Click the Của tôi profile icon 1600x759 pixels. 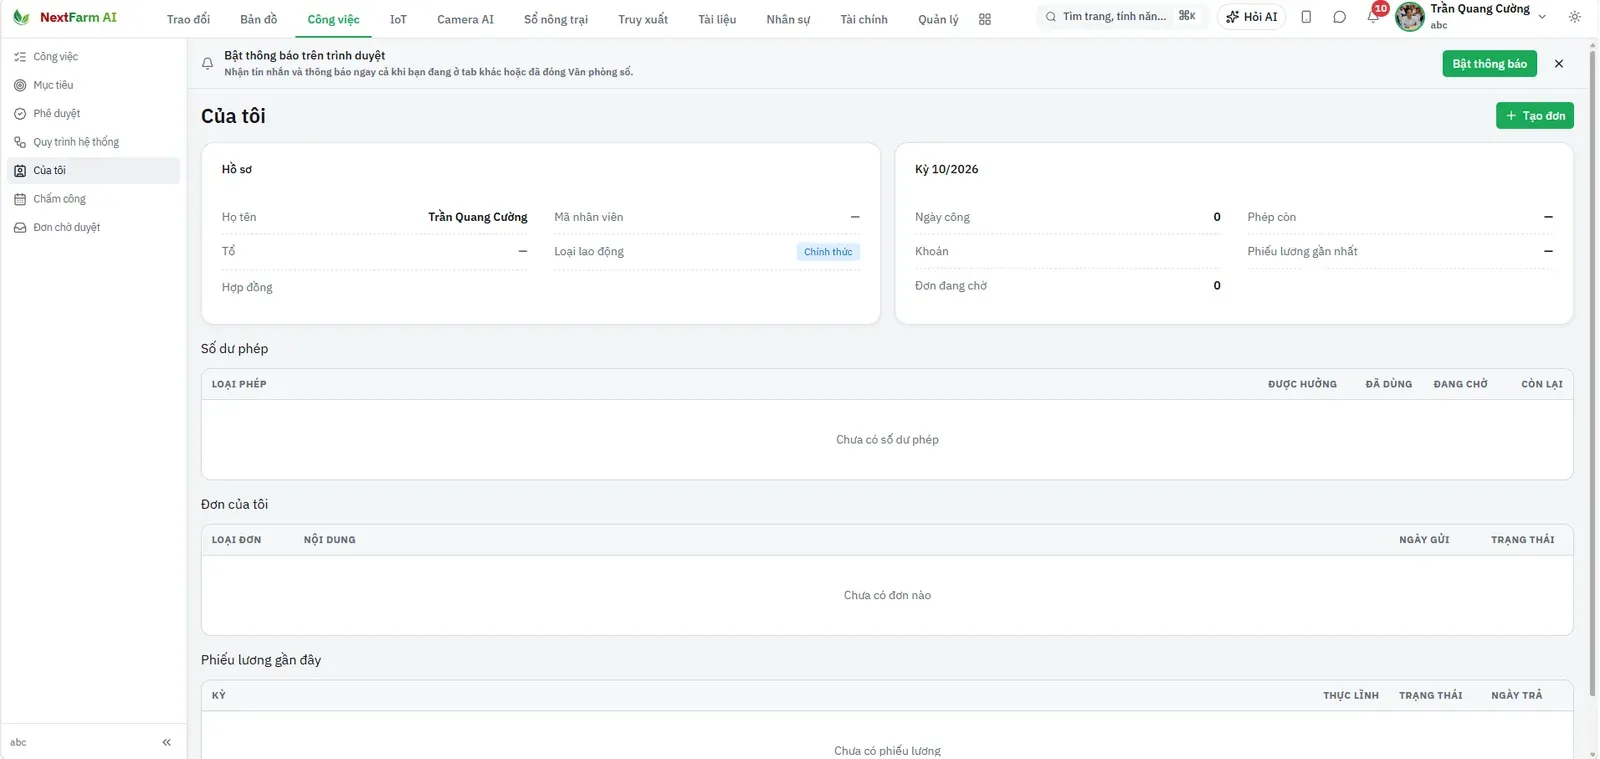pyautogui.click(x=20, y=171)
